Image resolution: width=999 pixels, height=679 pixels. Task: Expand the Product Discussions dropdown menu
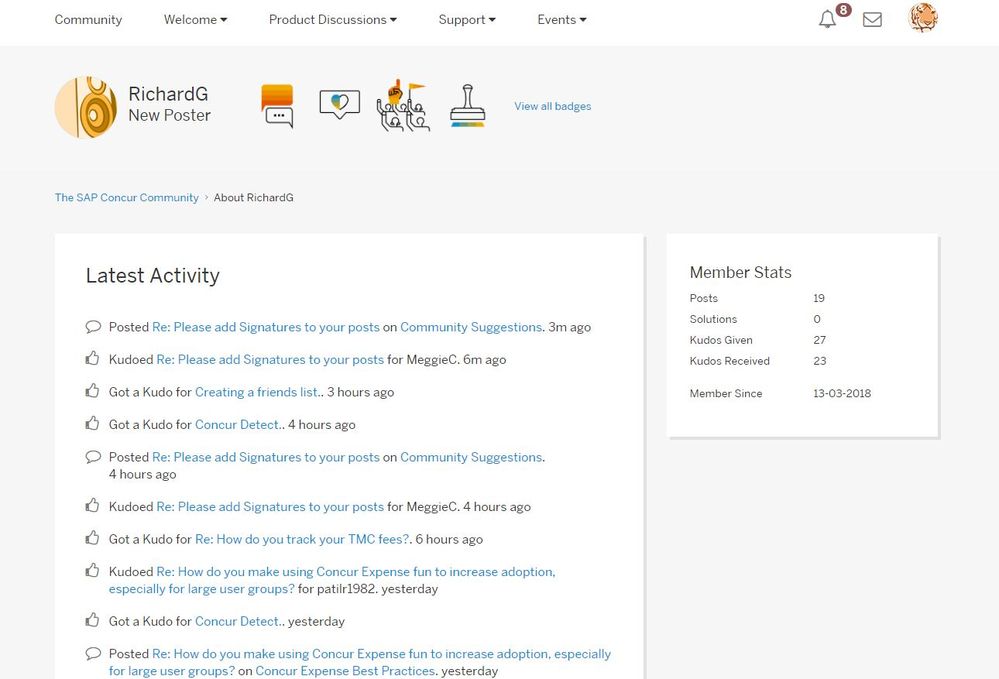coord(333,20)
